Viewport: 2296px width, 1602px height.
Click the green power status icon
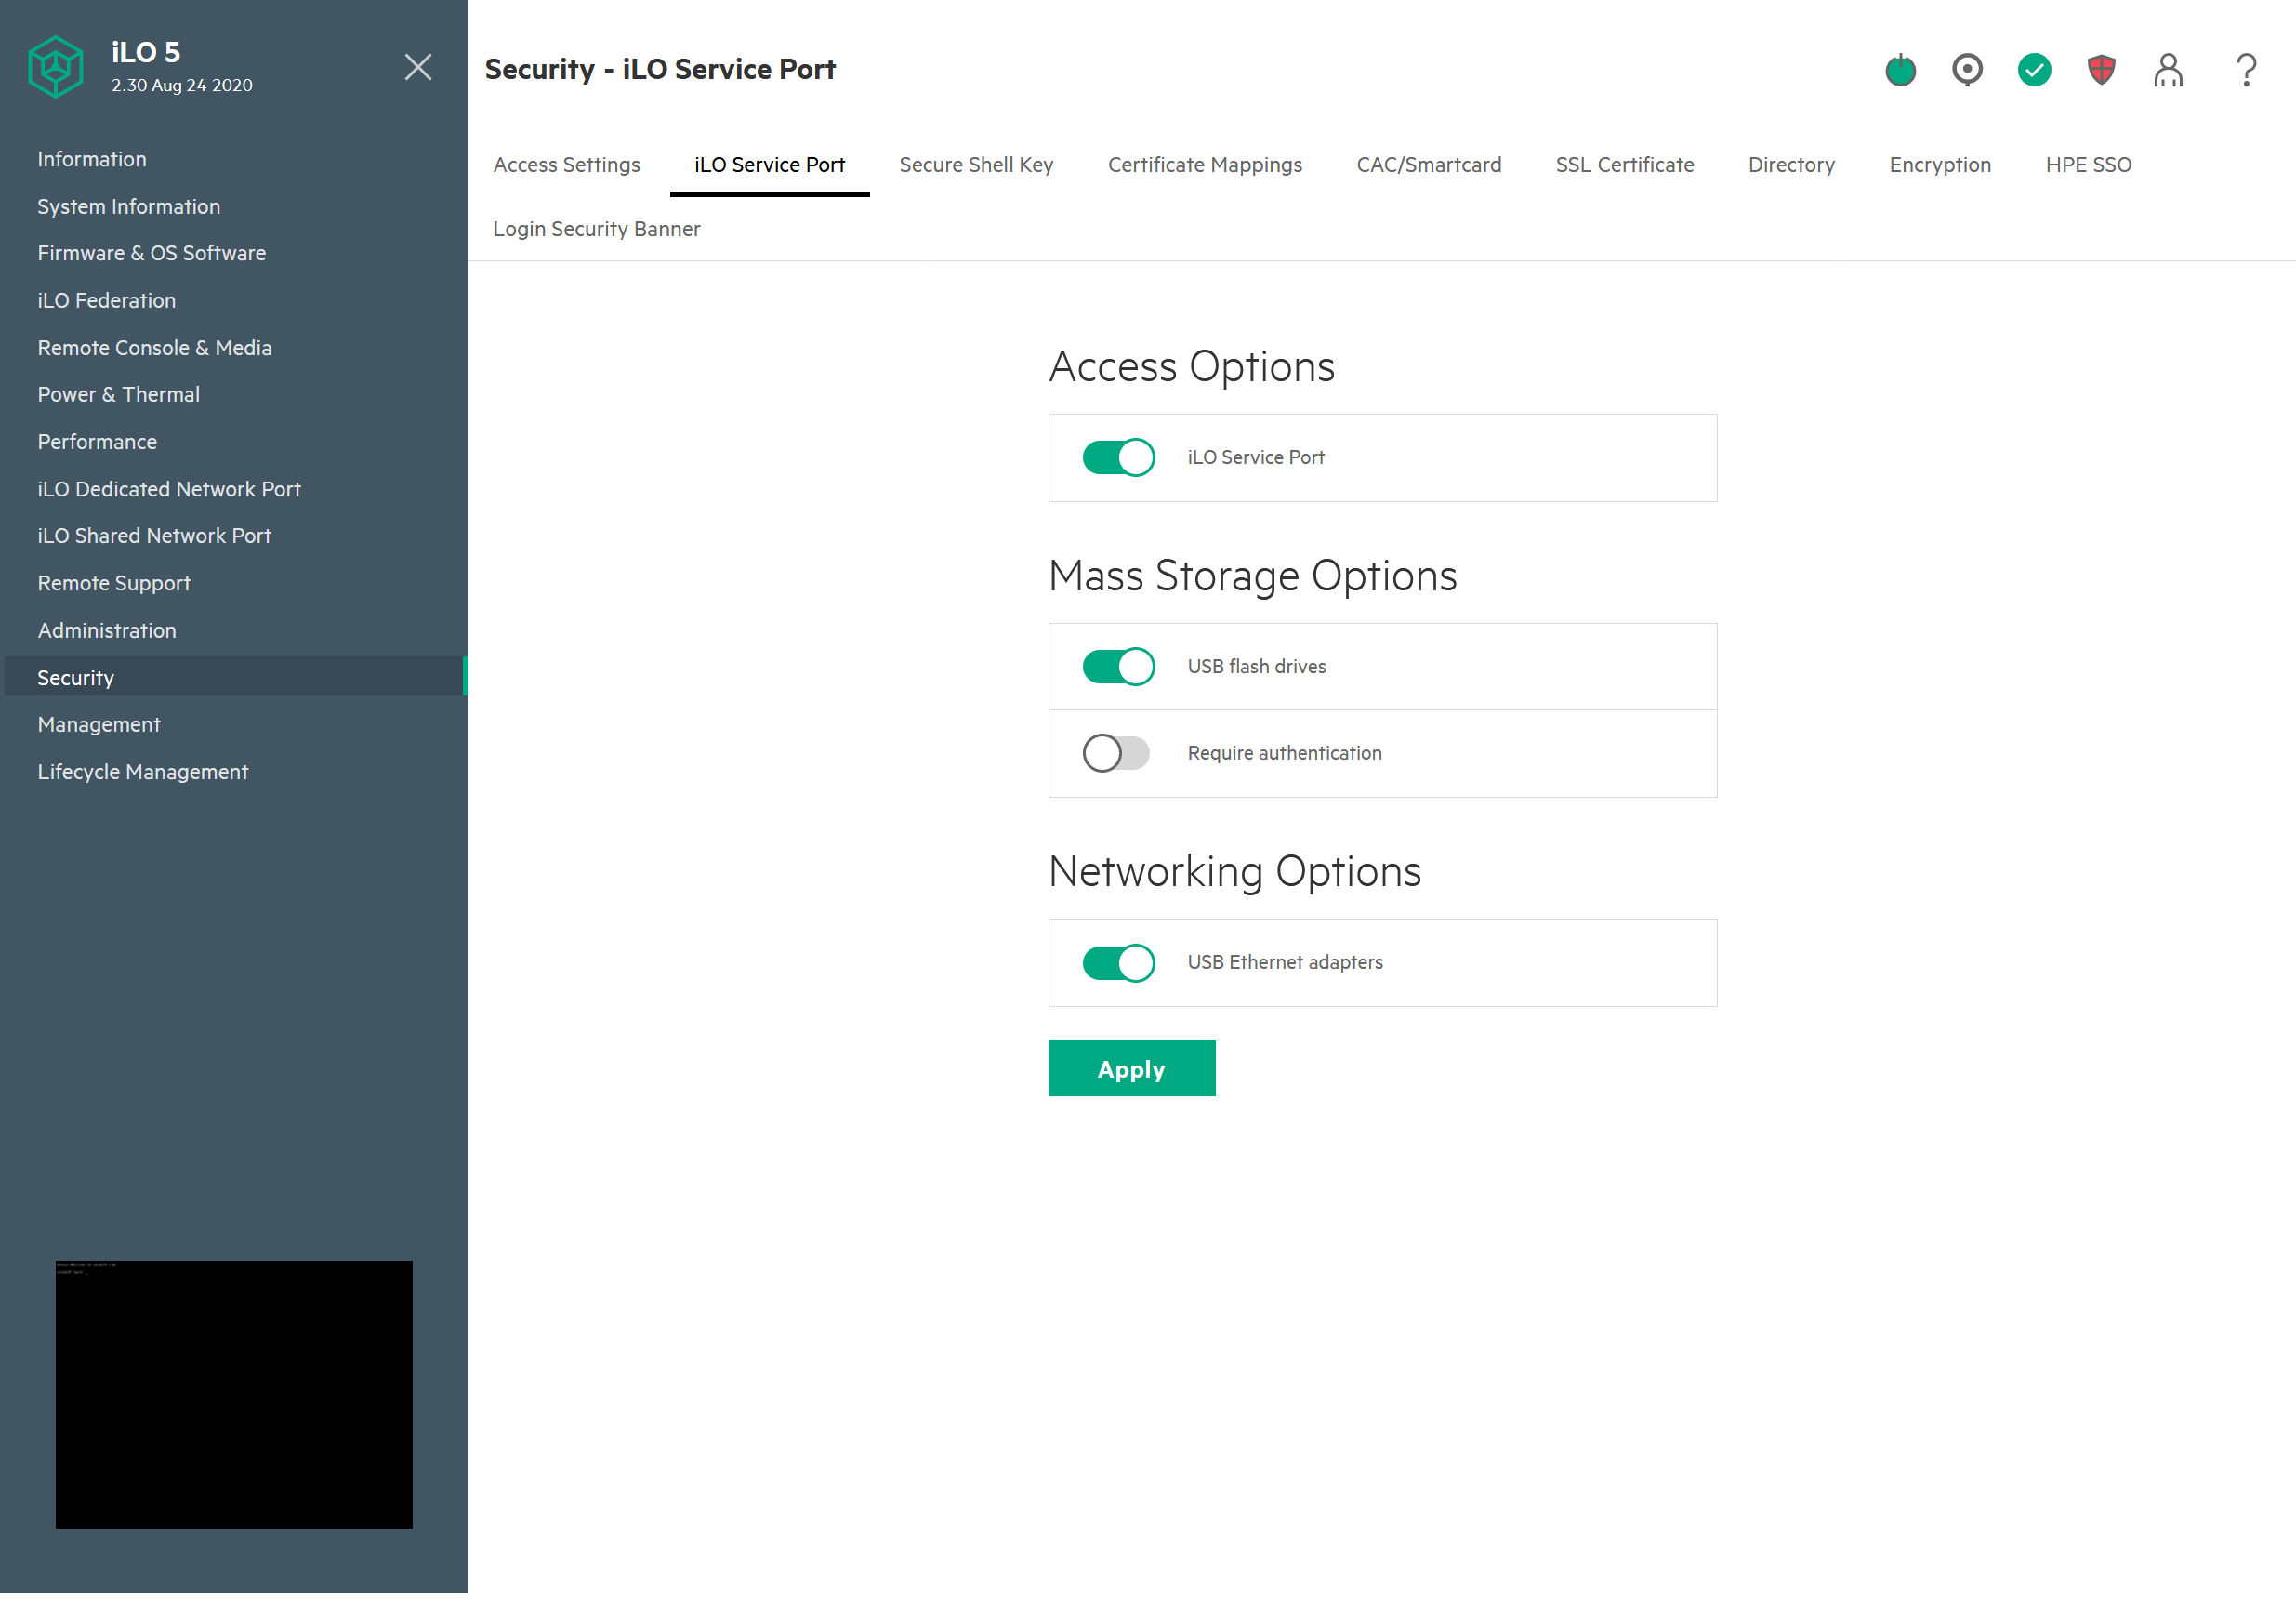[x=1900, y=70]
